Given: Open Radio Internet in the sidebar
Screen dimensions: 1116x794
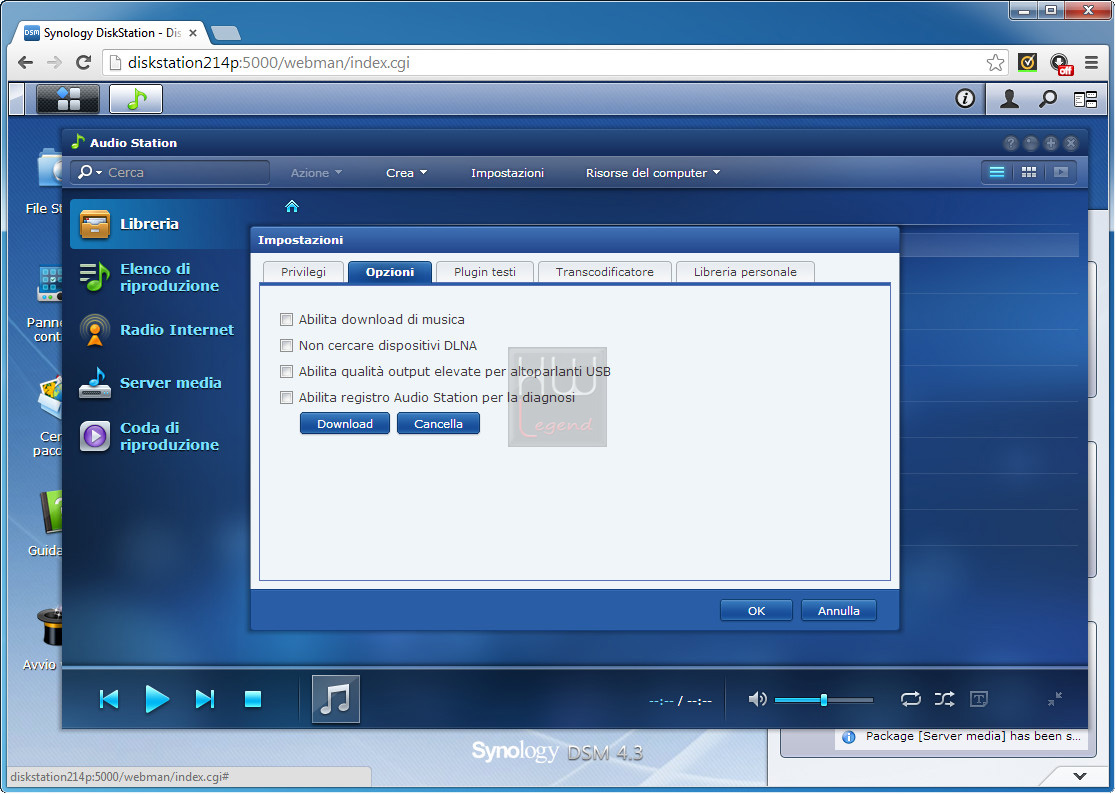Looking at the screenshot, I should [x=159, y=330].
